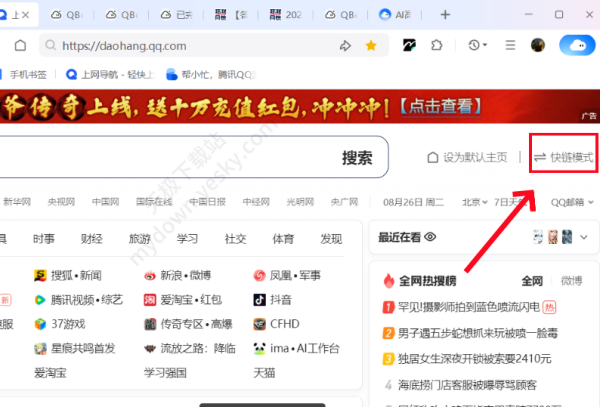Switch hot list to 微博
Image resolution: width=600 pixels, height=407 pixels.
[x=571, y=280]
